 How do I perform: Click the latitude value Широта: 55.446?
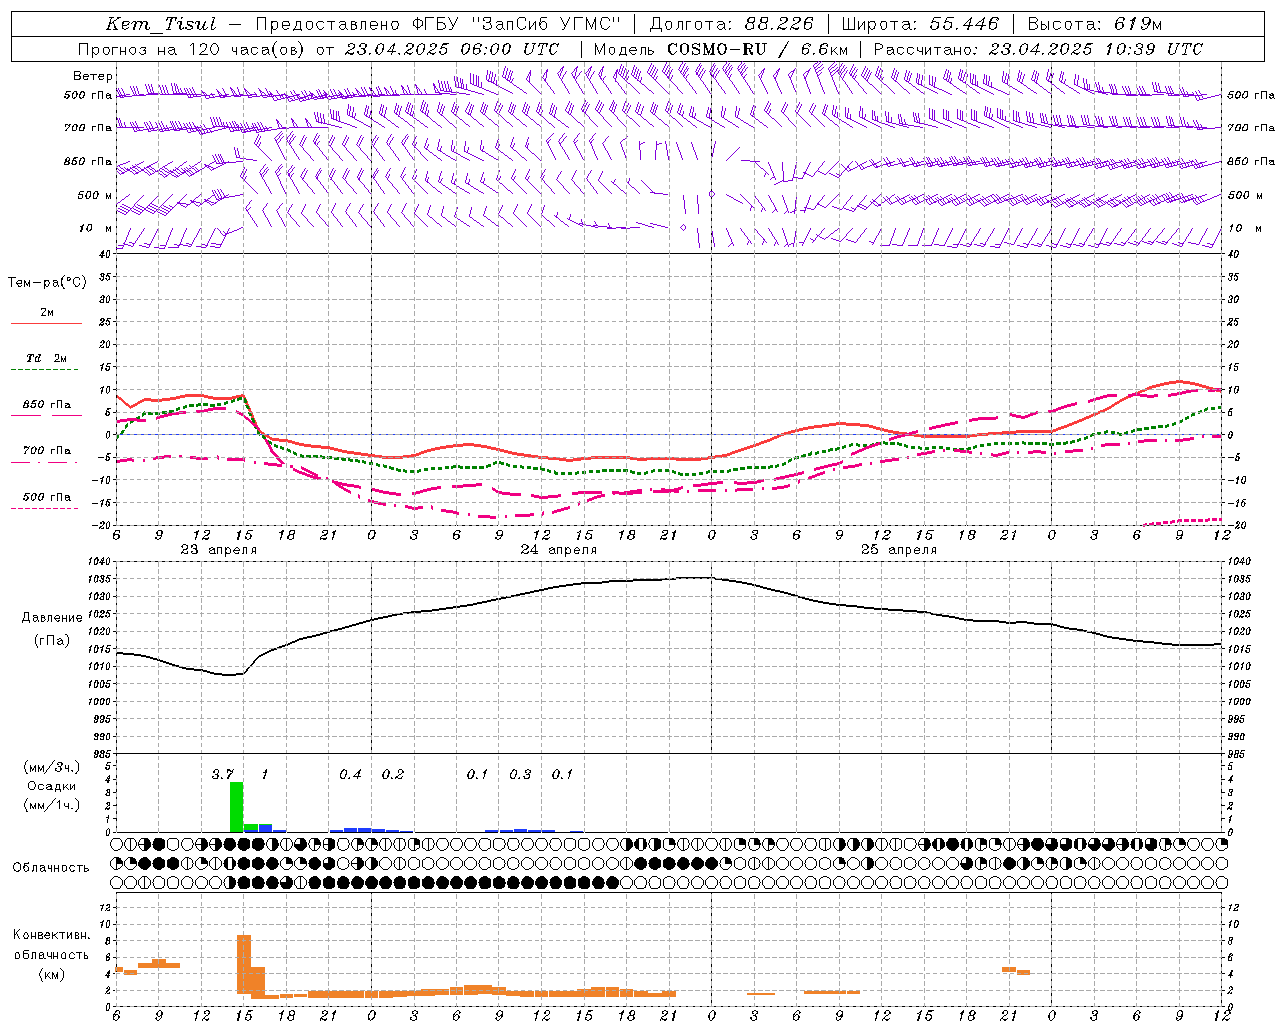click(x=920, y=24)
